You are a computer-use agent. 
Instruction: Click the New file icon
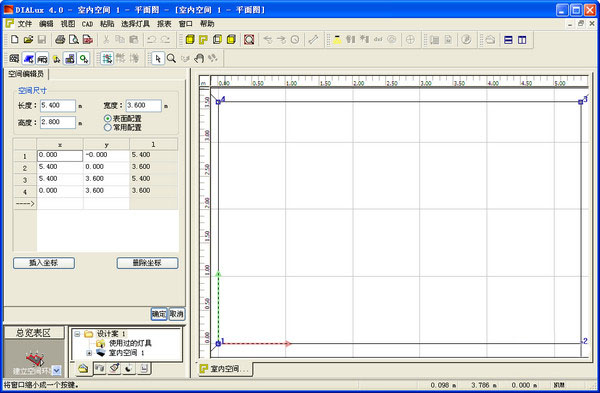click(14, 39)
